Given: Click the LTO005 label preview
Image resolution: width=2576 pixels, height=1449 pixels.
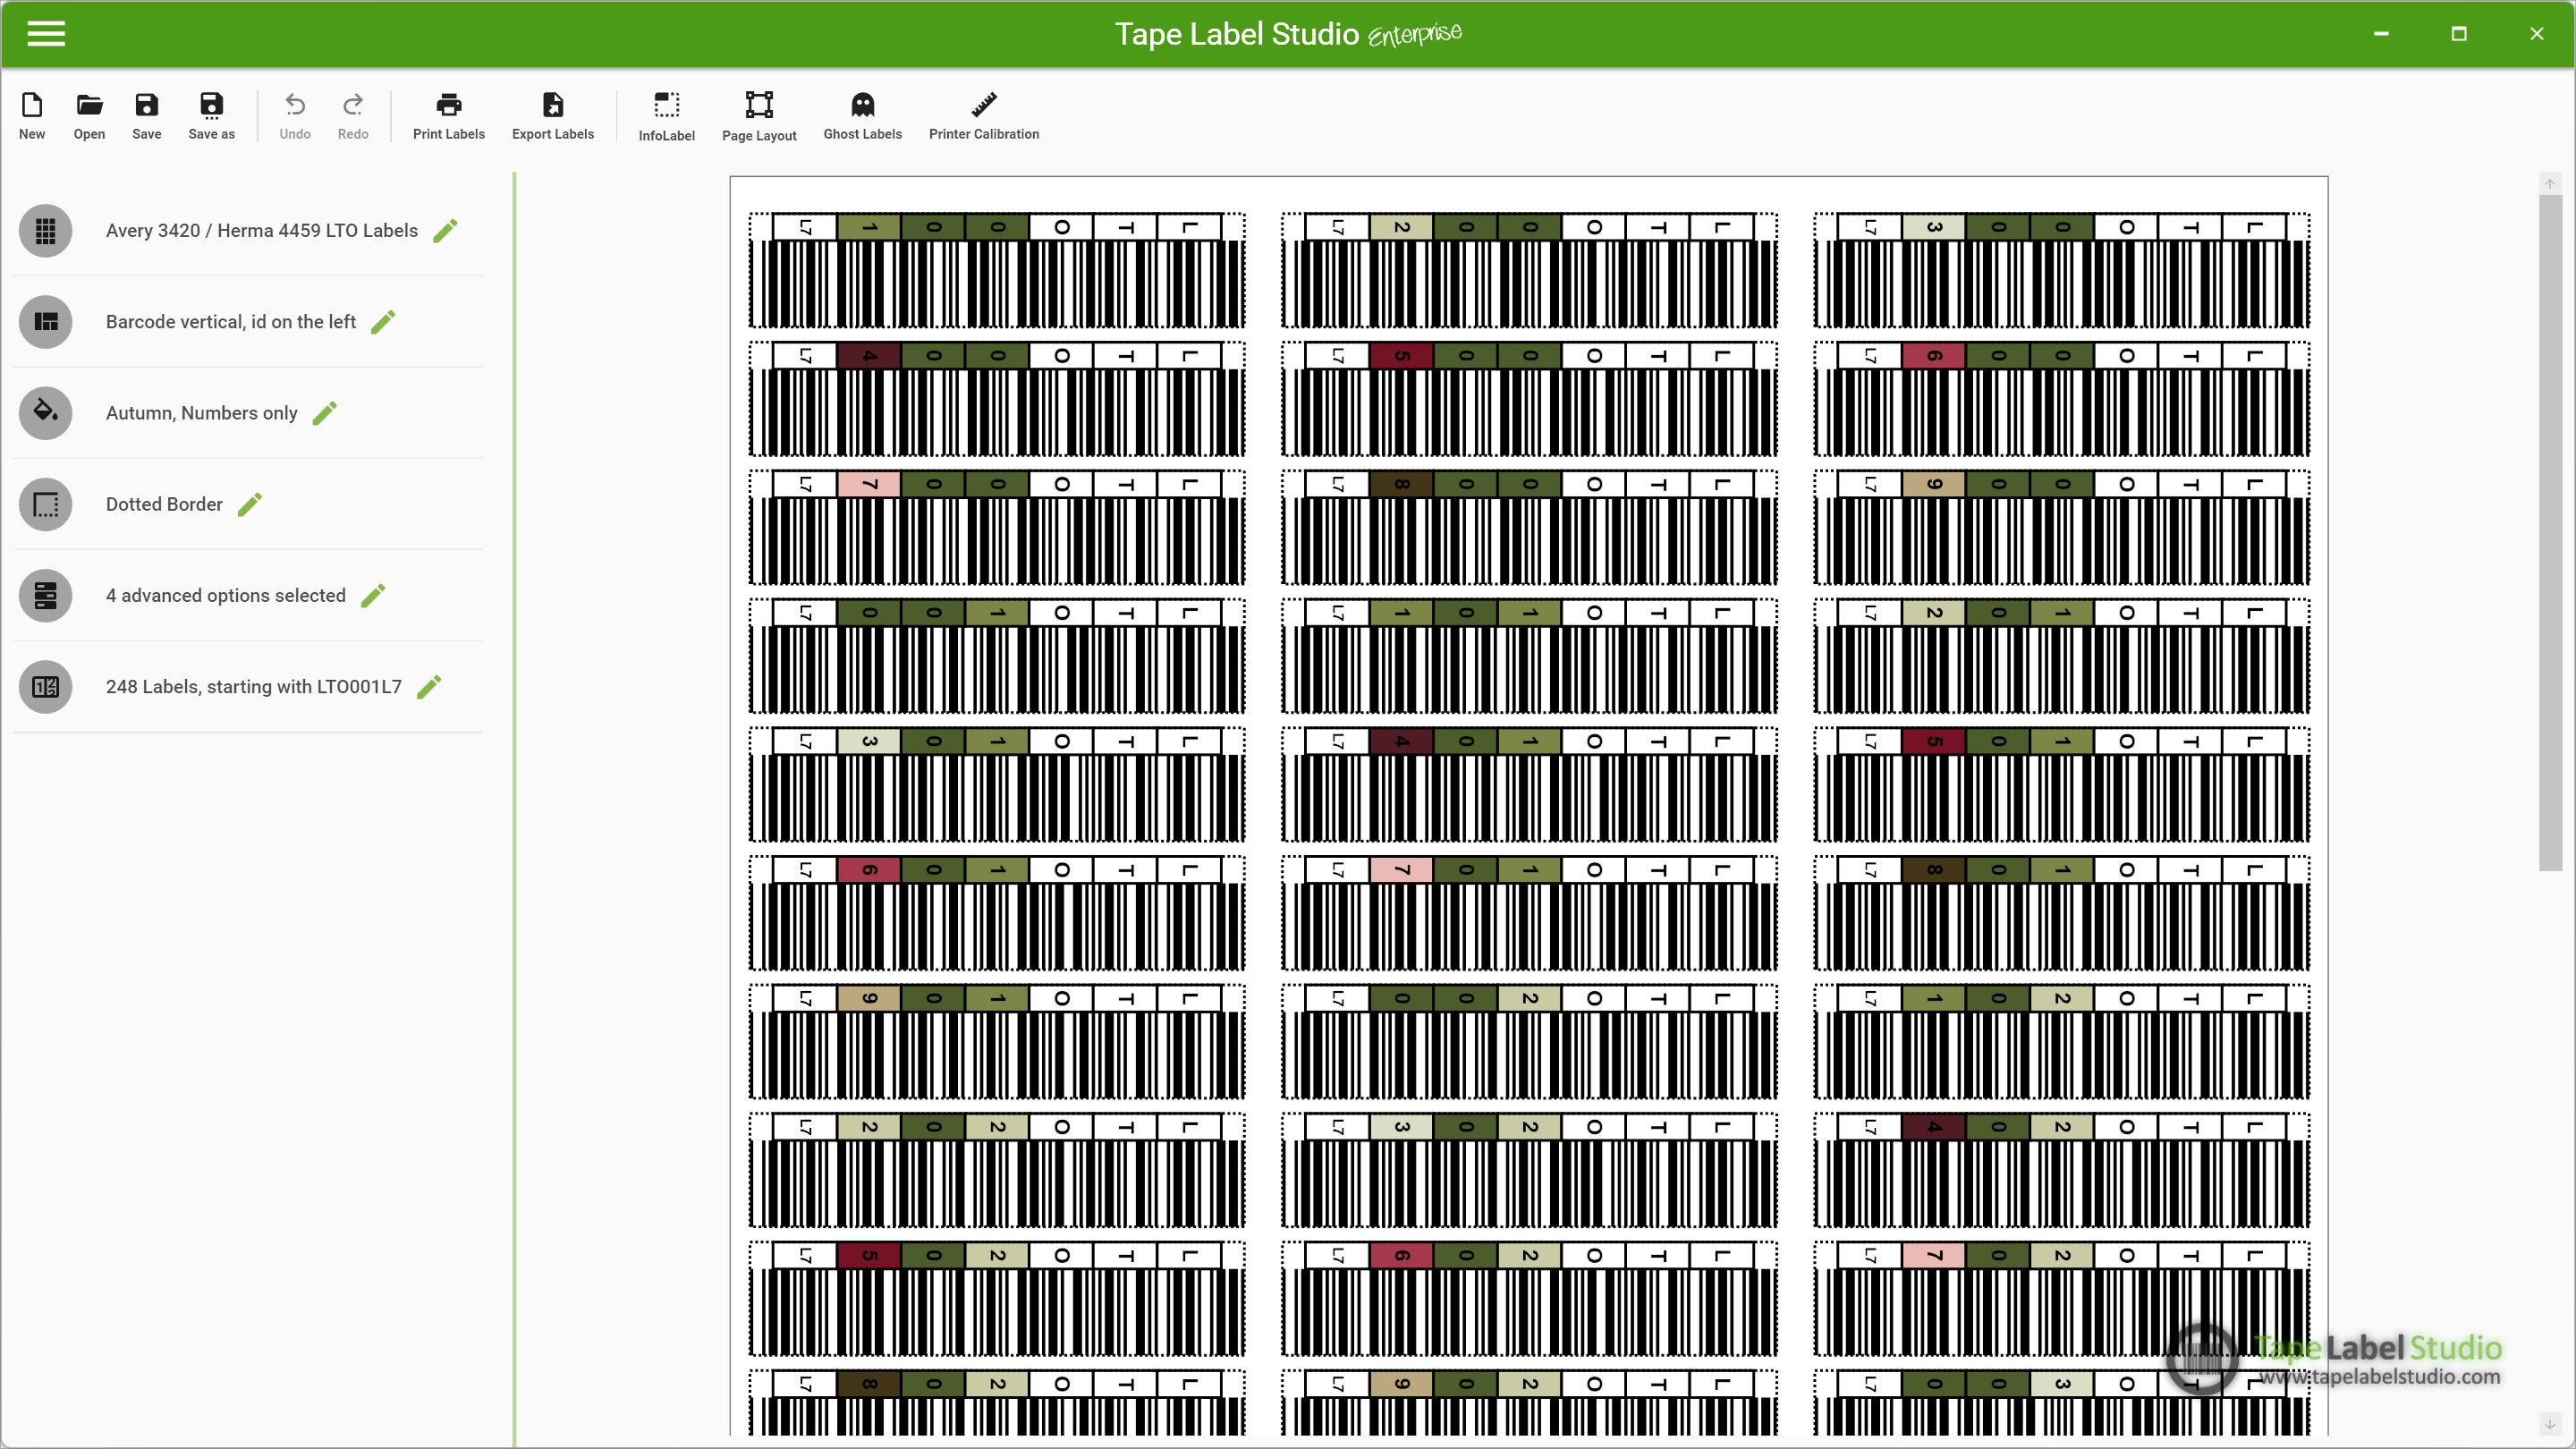Looking at the screenshot, I should 1530,399.
